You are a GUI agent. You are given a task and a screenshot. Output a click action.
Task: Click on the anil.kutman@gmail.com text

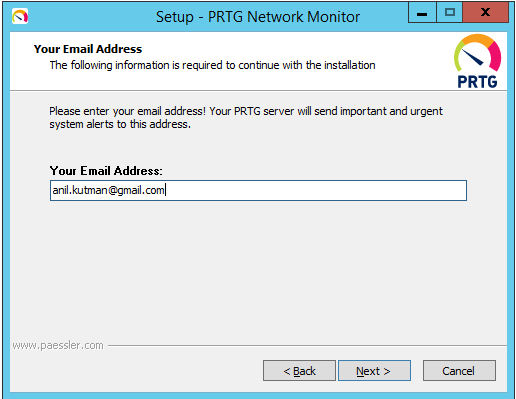(109, 190)
